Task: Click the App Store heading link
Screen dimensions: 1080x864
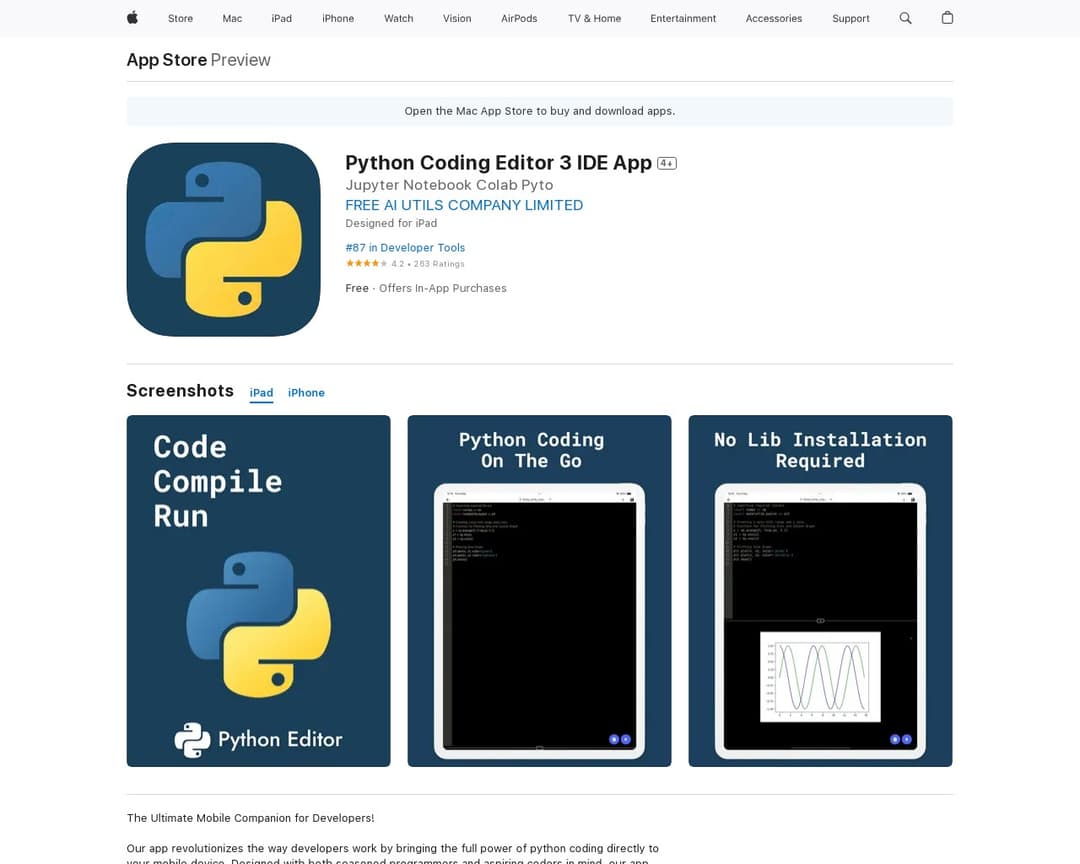Action: [167, 60]
